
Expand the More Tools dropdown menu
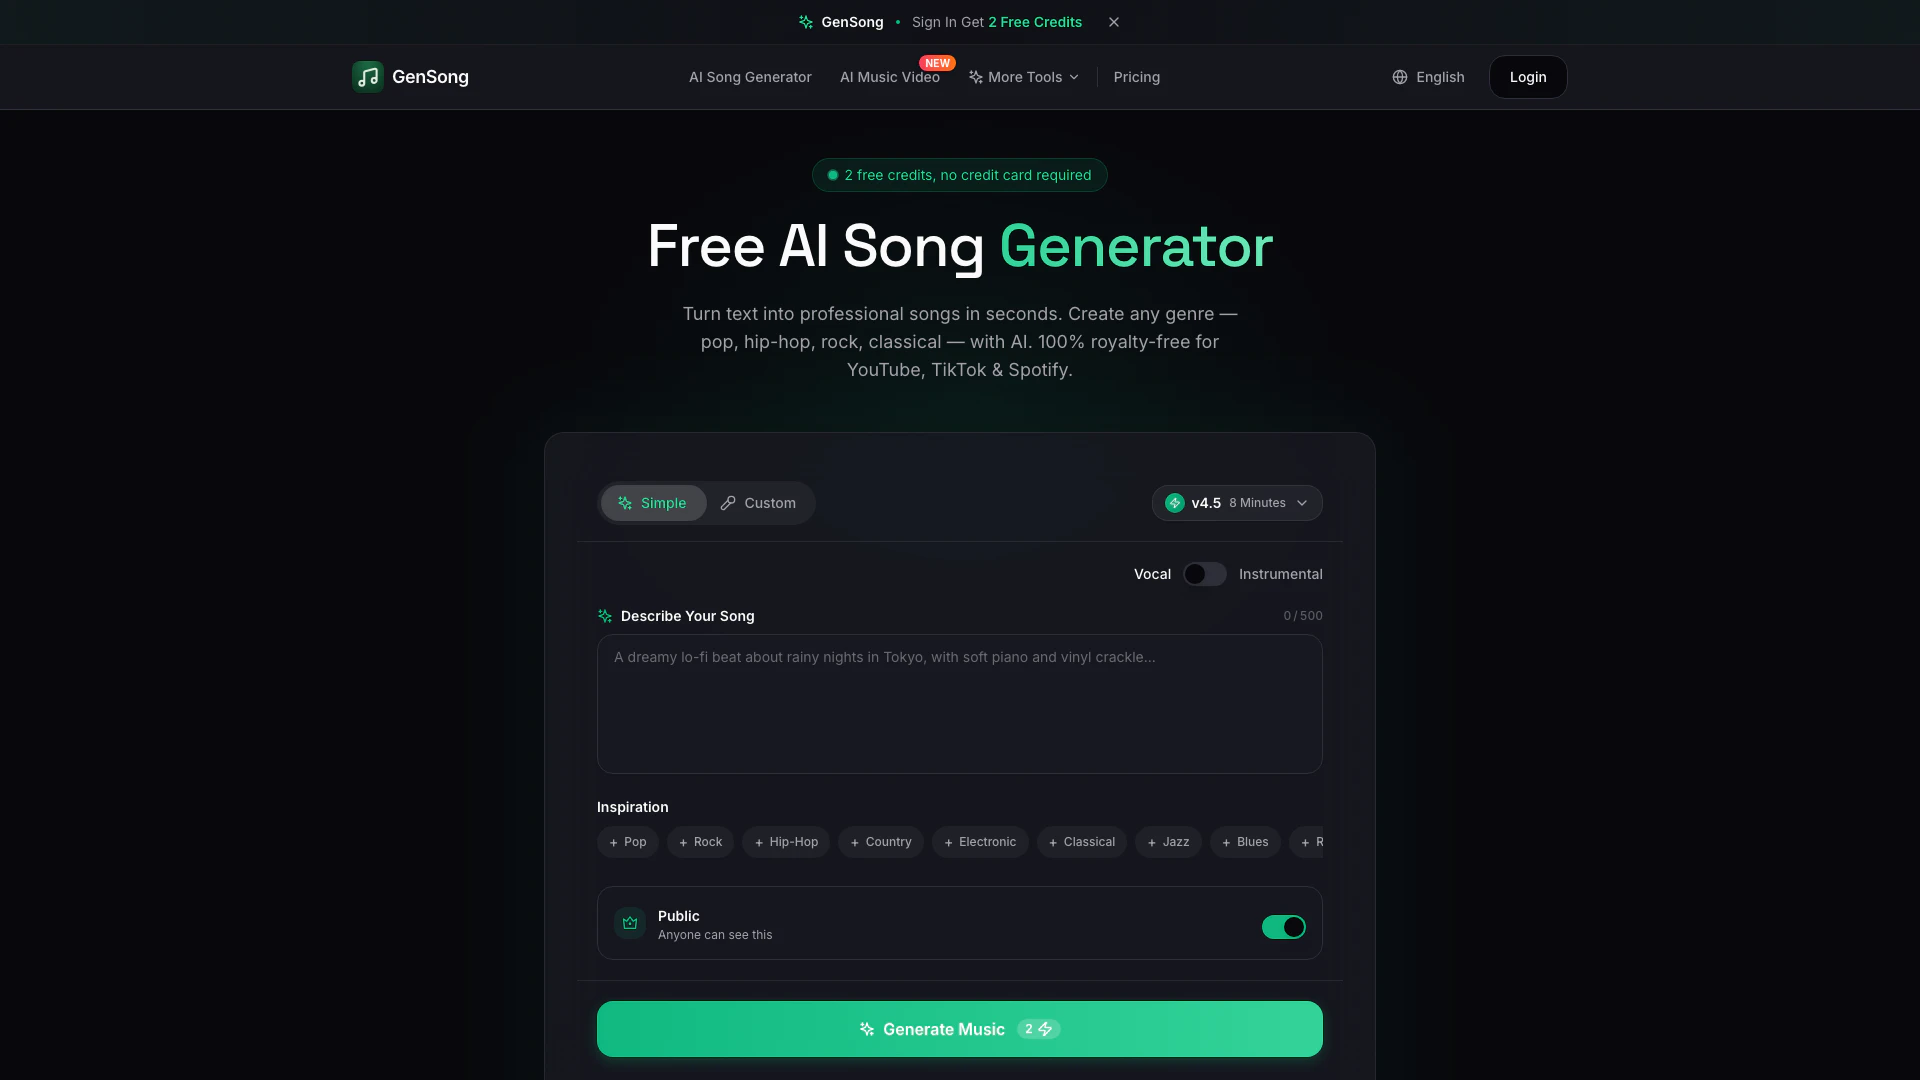[x=1024, y=77]
